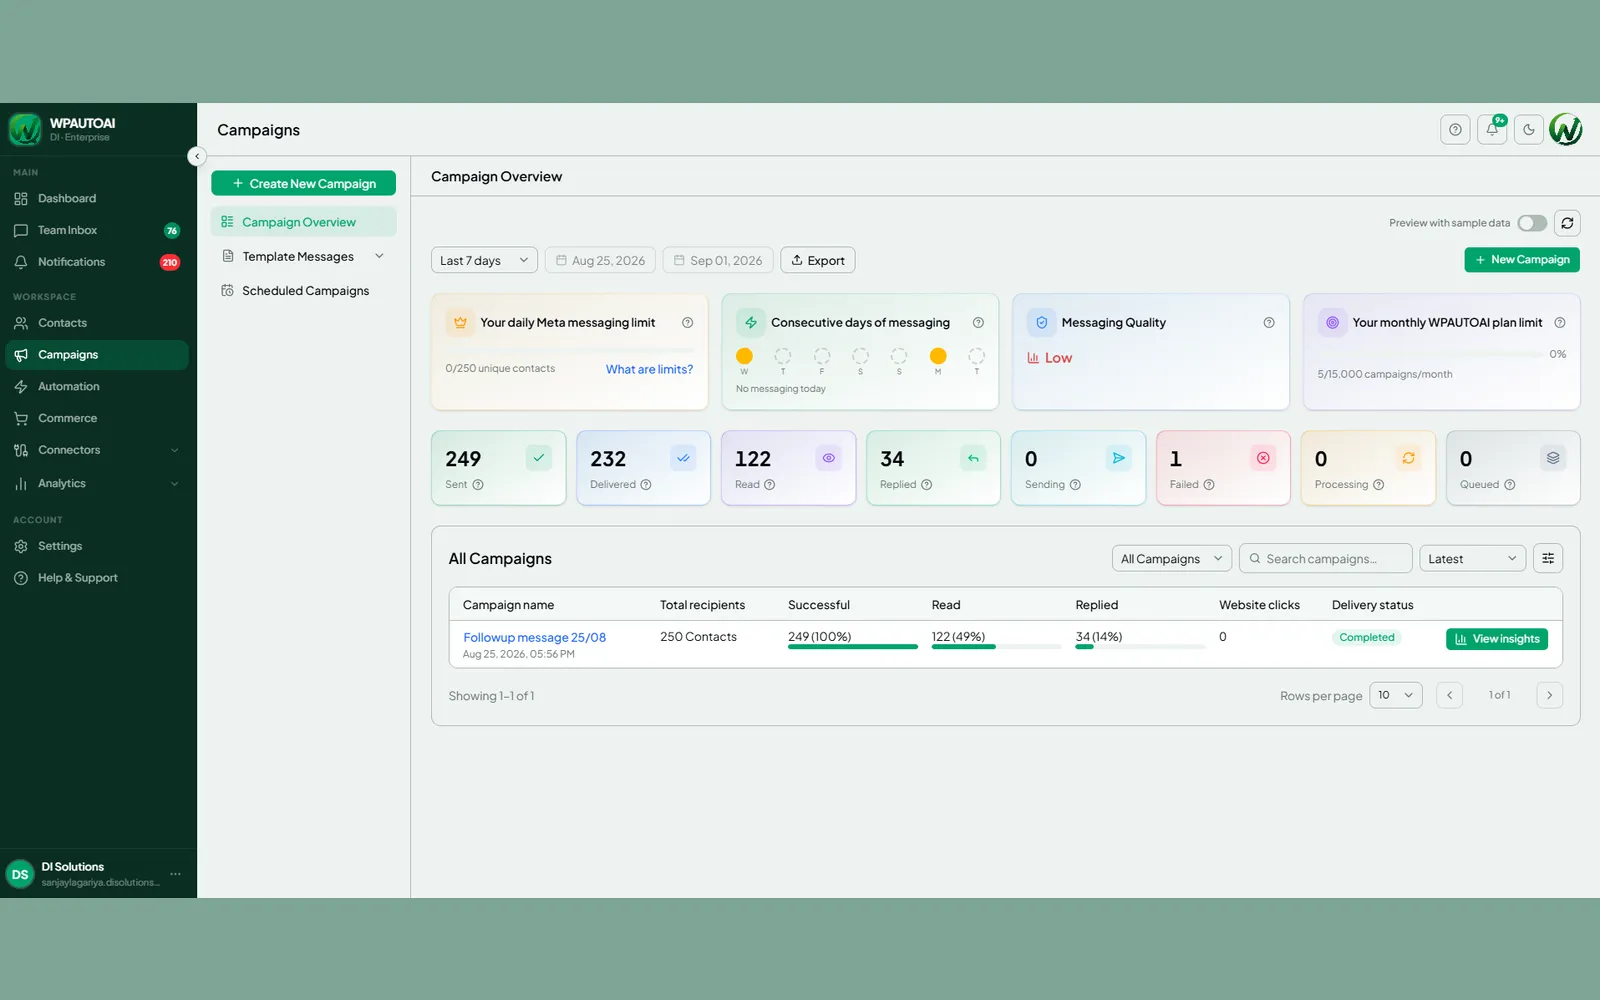The height and width of the screenshot is (1000, 1600).
Task: Click Create New Campaign button
Action: pyautogui.click(x=303, y=184)
